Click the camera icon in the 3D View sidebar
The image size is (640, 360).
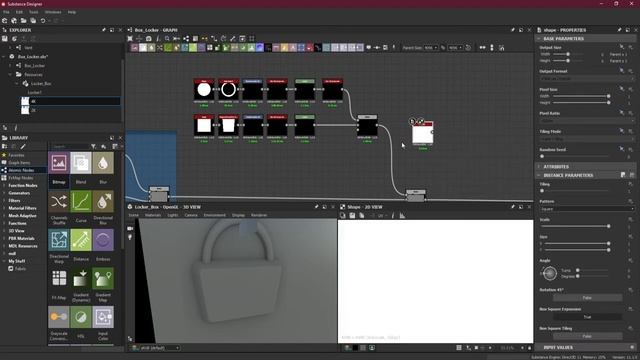[x=130, y=229]
